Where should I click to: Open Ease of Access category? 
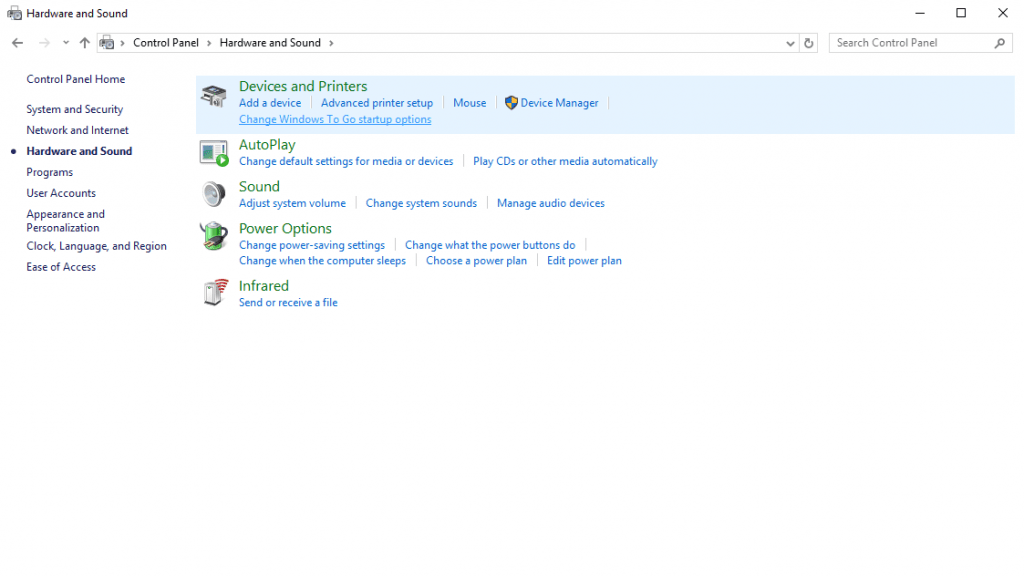click(61, 267)
